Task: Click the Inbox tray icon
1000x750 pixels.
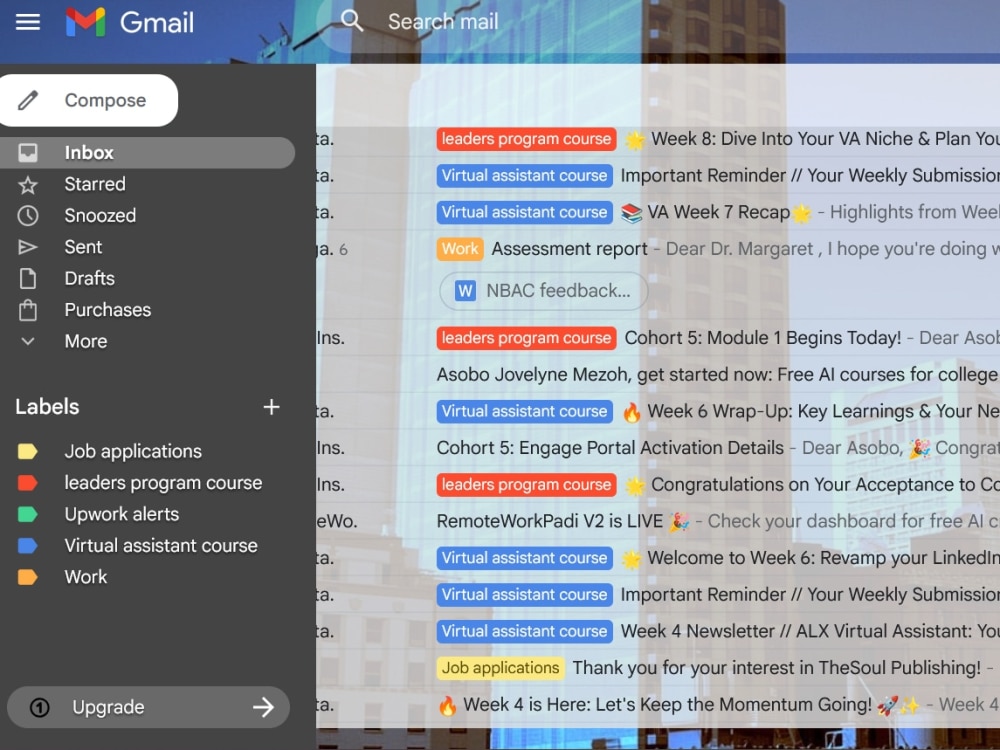Action: [x=27, y=152]
